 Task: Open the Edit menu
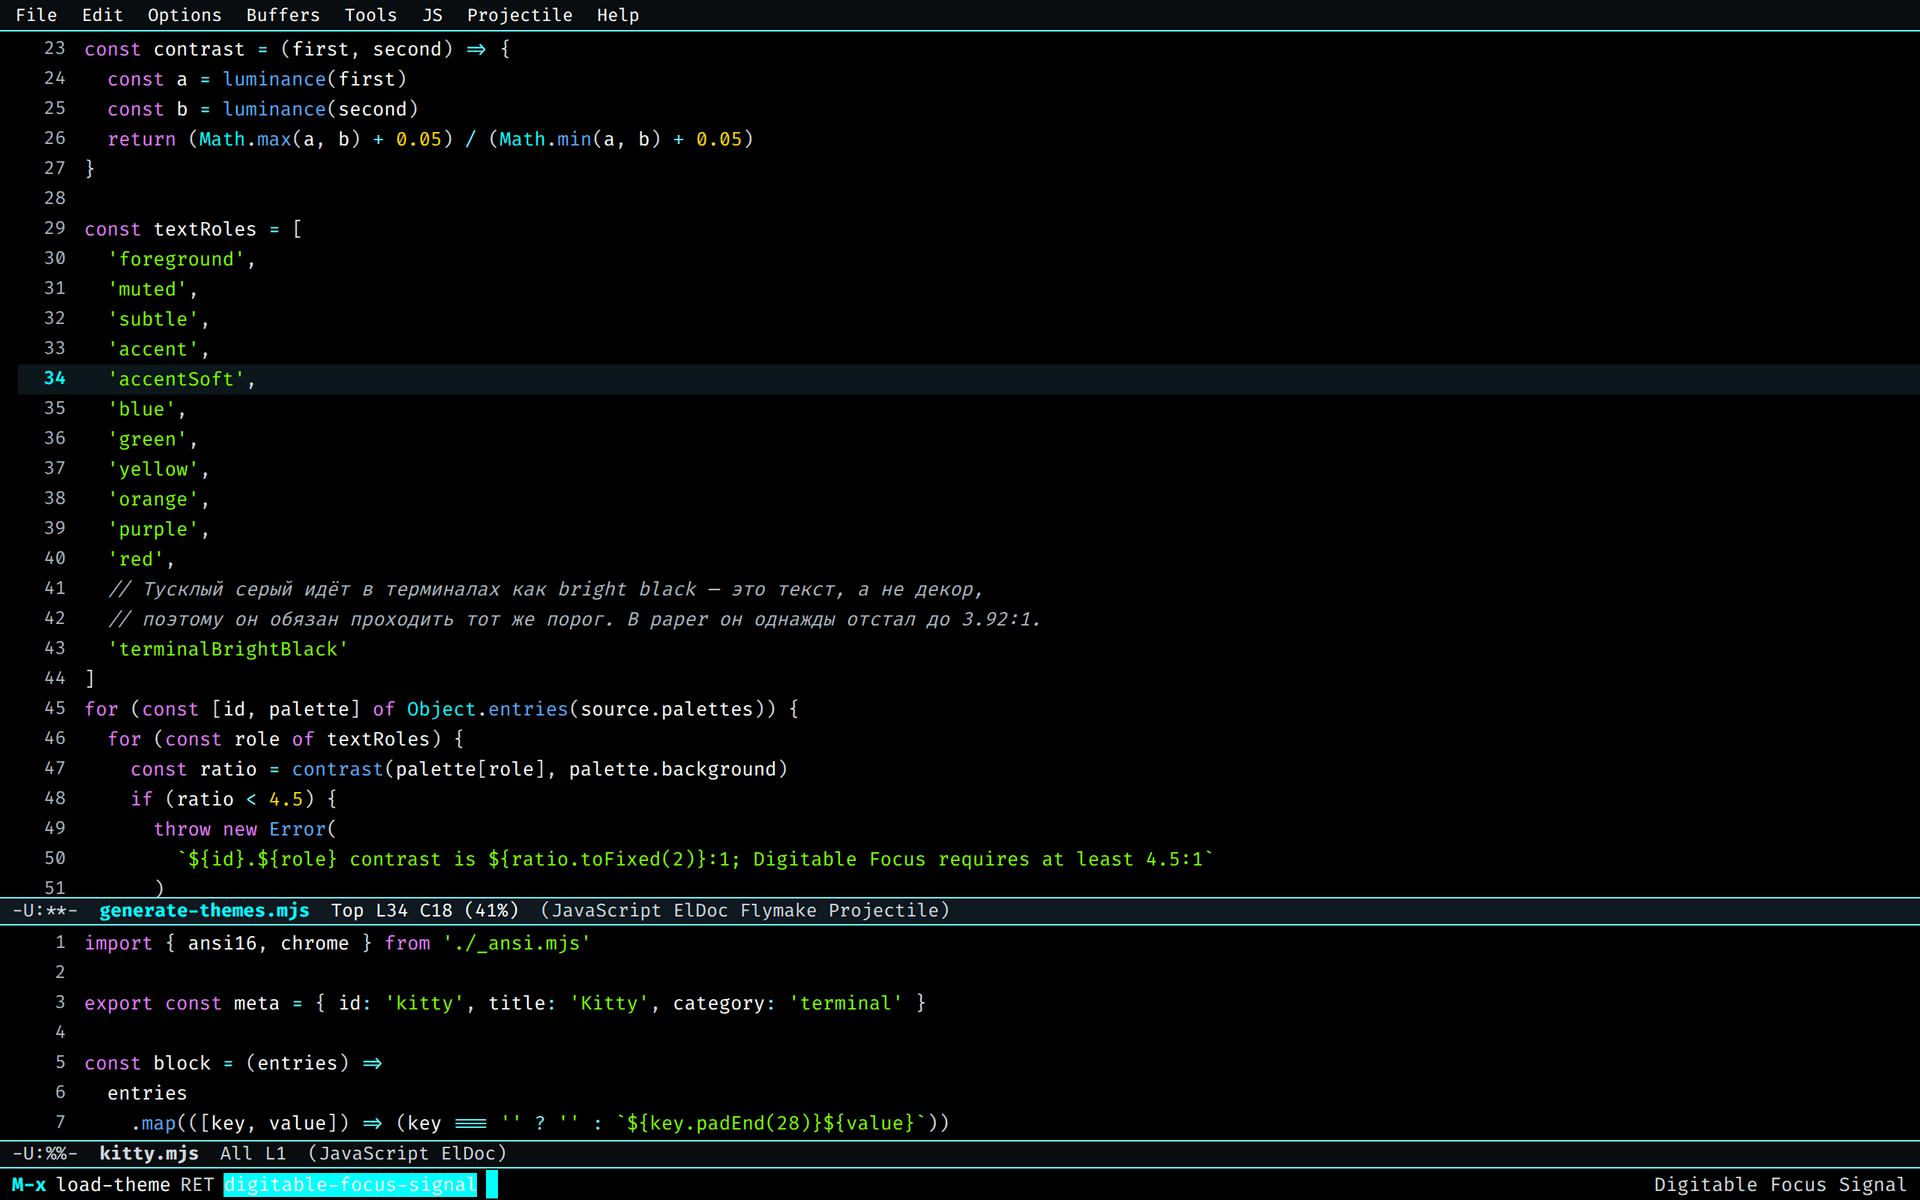(102, 15)
